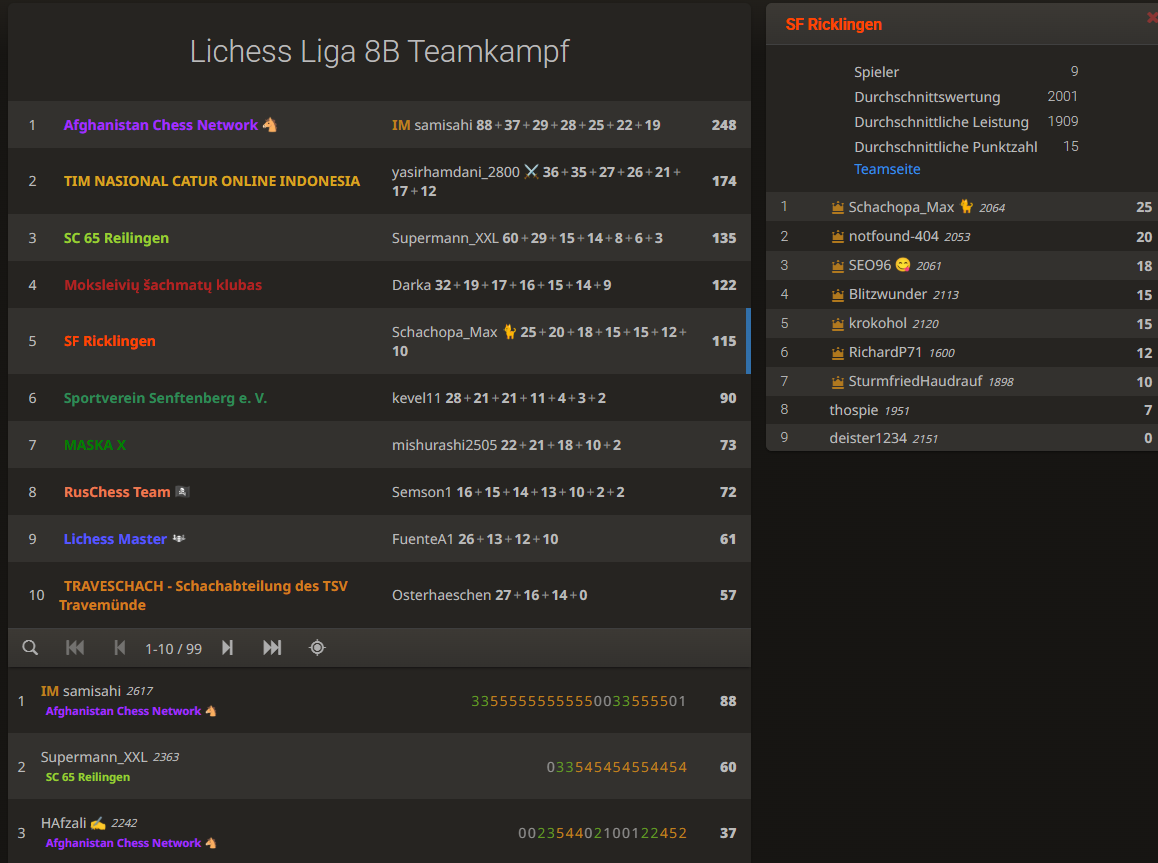
Task: Click page indicator 1-10 / 99
Action: (174, 648)
